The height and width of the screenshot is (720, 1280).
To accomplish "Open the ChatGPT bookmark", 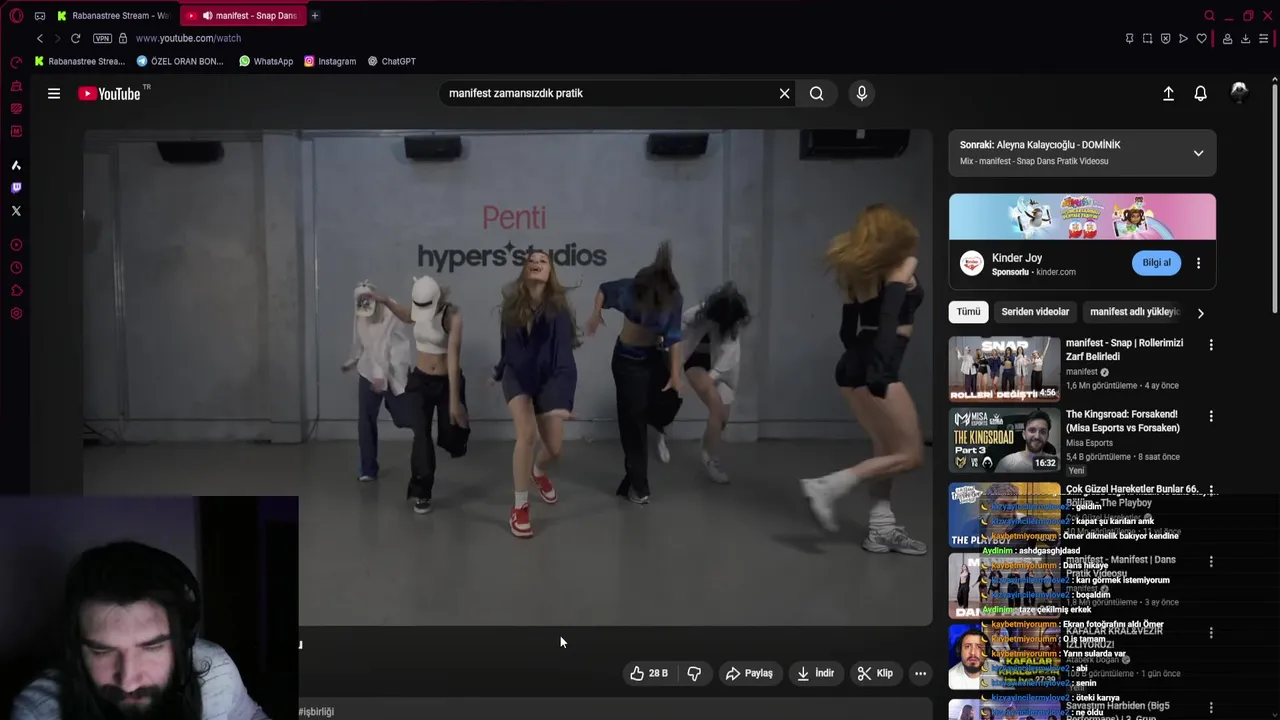I will [391, 61].
